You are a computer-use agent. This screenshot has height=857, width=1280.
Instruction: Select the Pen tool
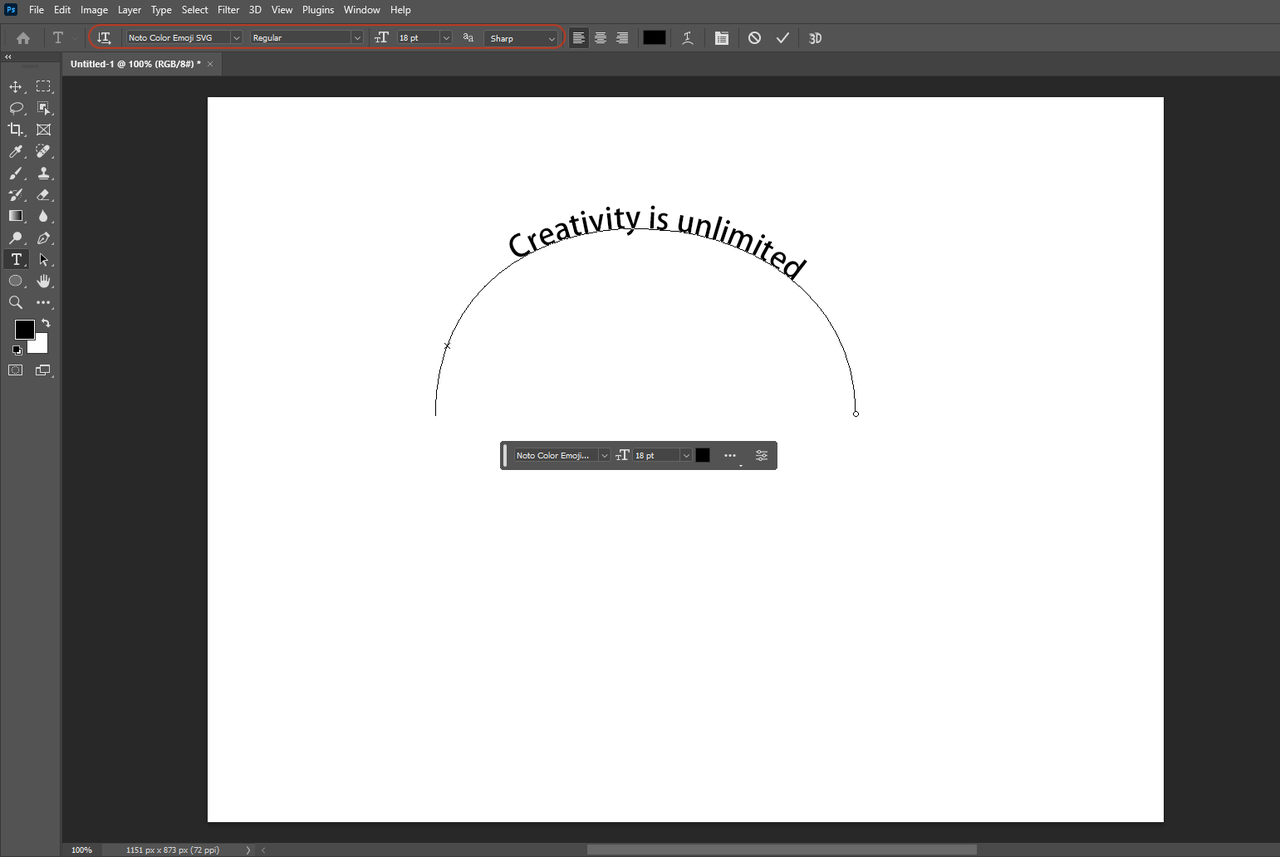point(44,238)
